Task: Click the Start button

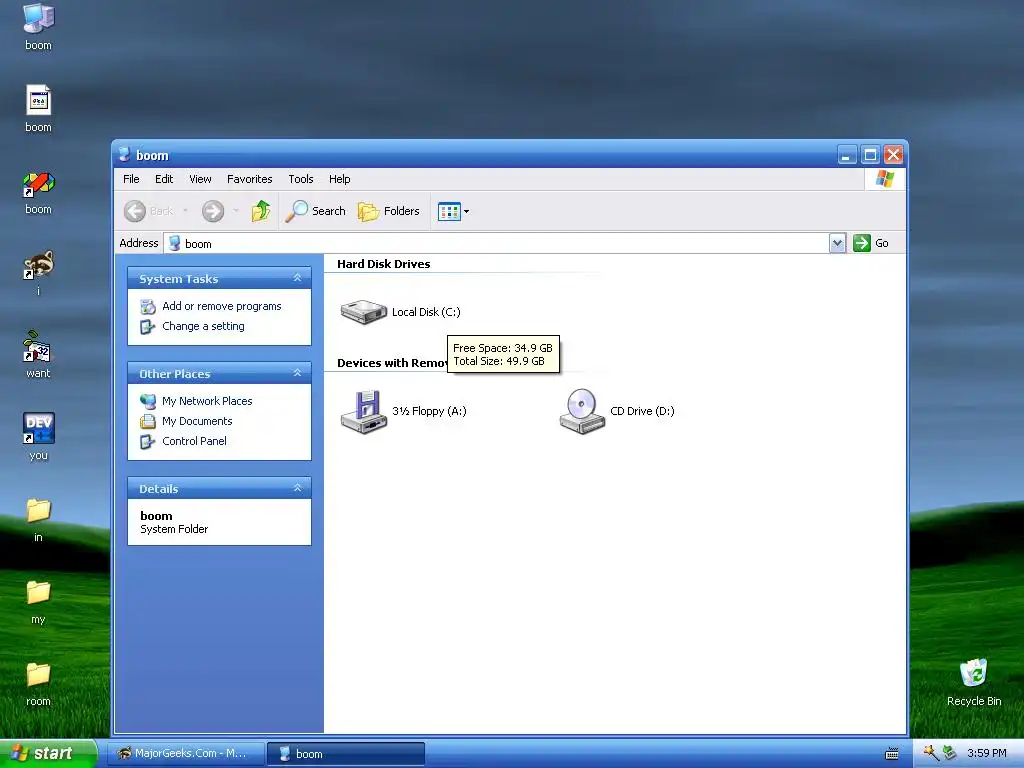Action: tap(48, 753)
